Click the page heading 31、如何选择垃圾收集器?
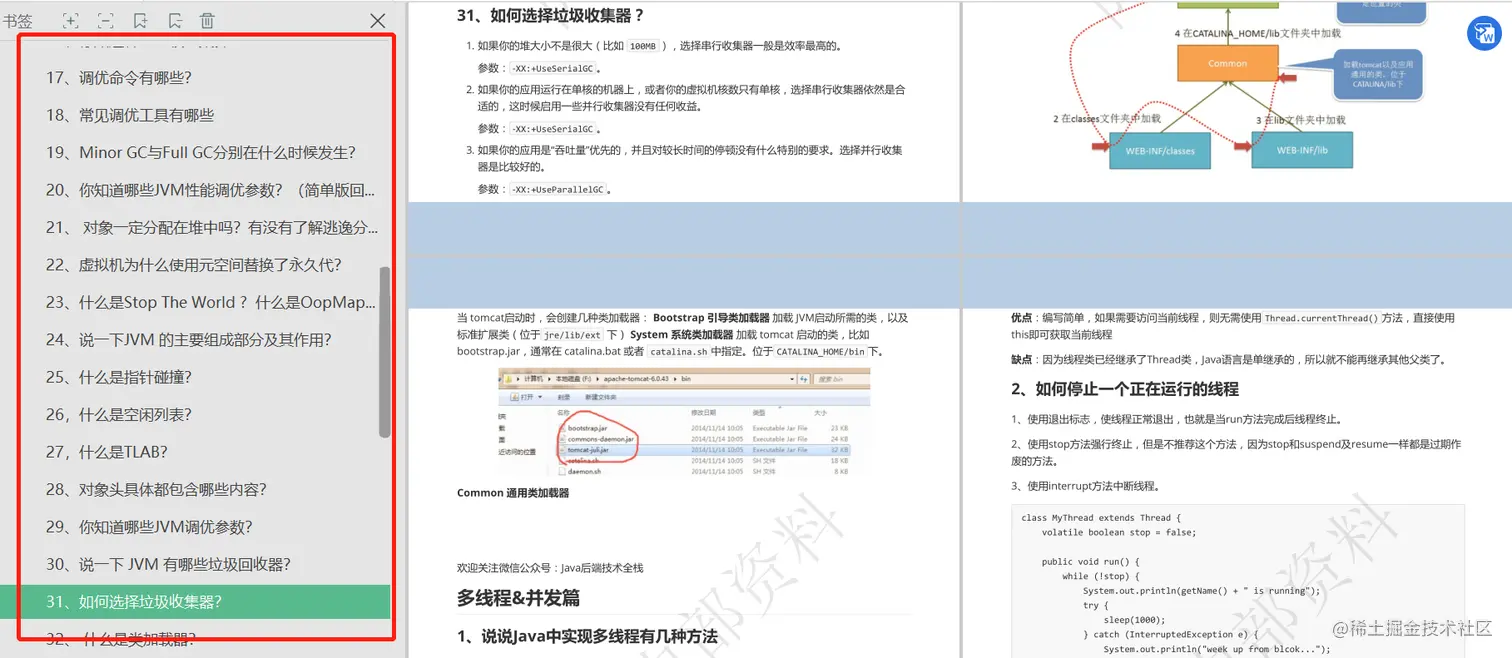Screen dimensions: 1512x658 pyautogui.click(x=550, y=15)
